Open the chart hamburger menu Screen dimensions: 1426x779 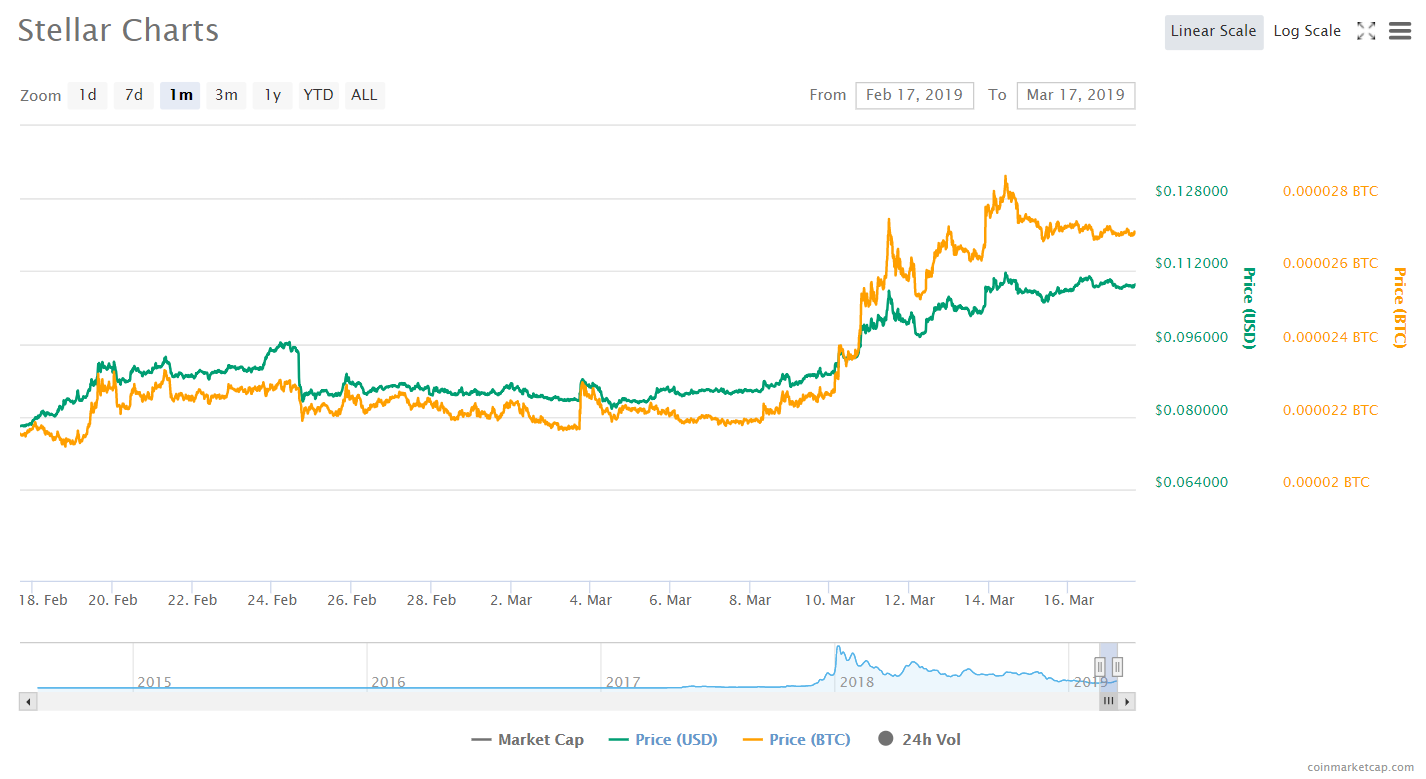1400,31
